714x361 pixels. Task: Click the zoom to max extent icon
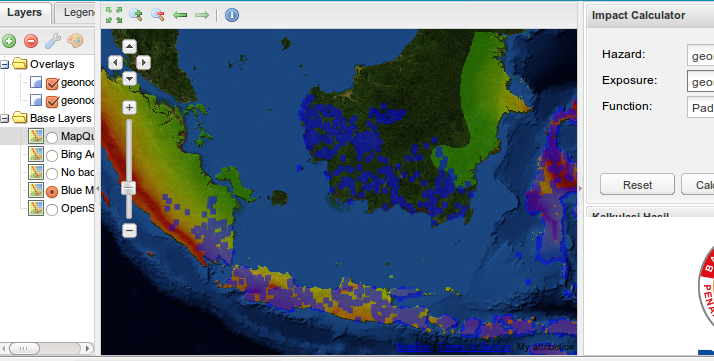114,15
